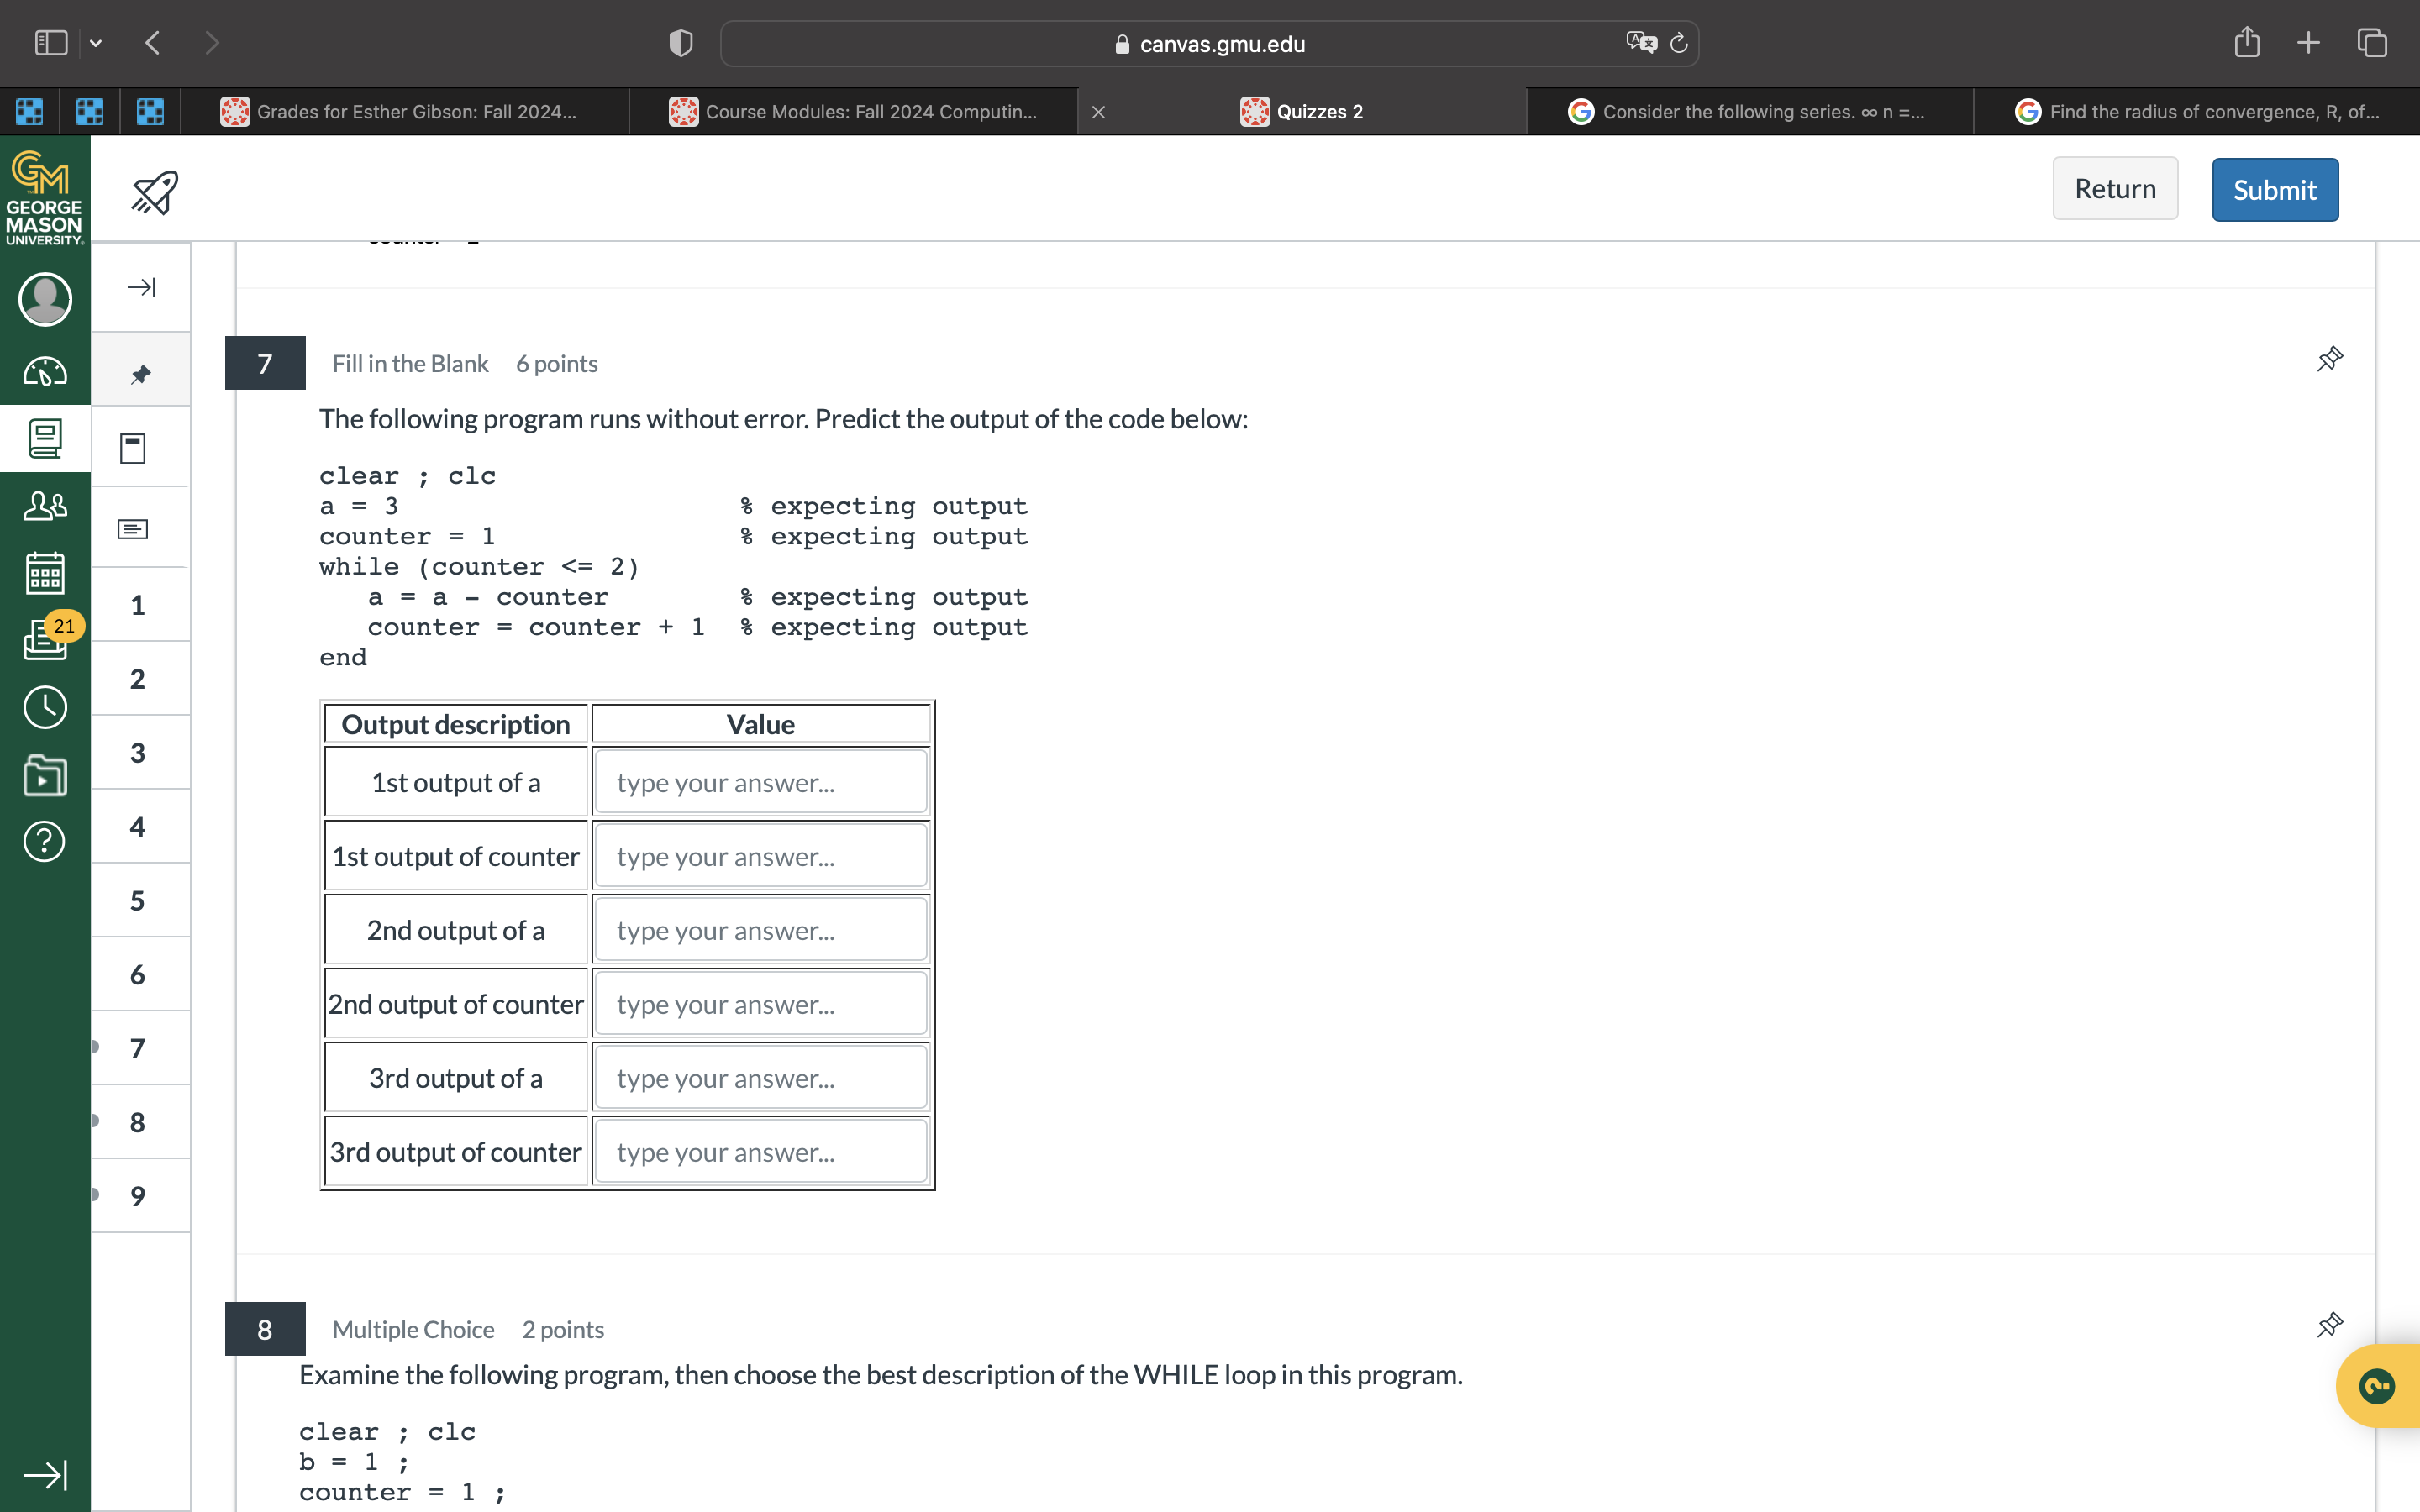The width and height of the screenshot is (2420, 1512).
Task: Go back with the browser back arrow
Action: coord(152,43)
